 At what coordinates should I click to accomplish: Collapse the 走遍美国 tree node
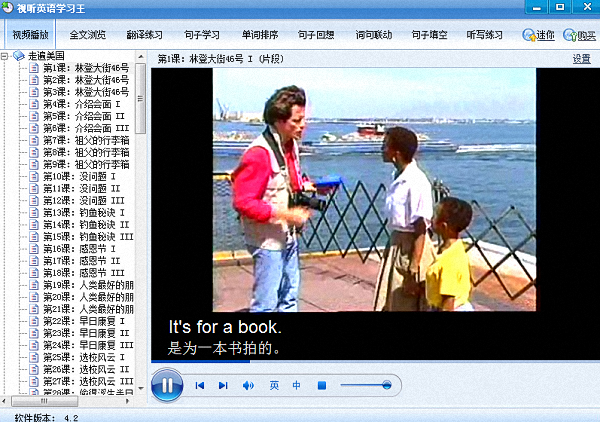pos(6,56)
